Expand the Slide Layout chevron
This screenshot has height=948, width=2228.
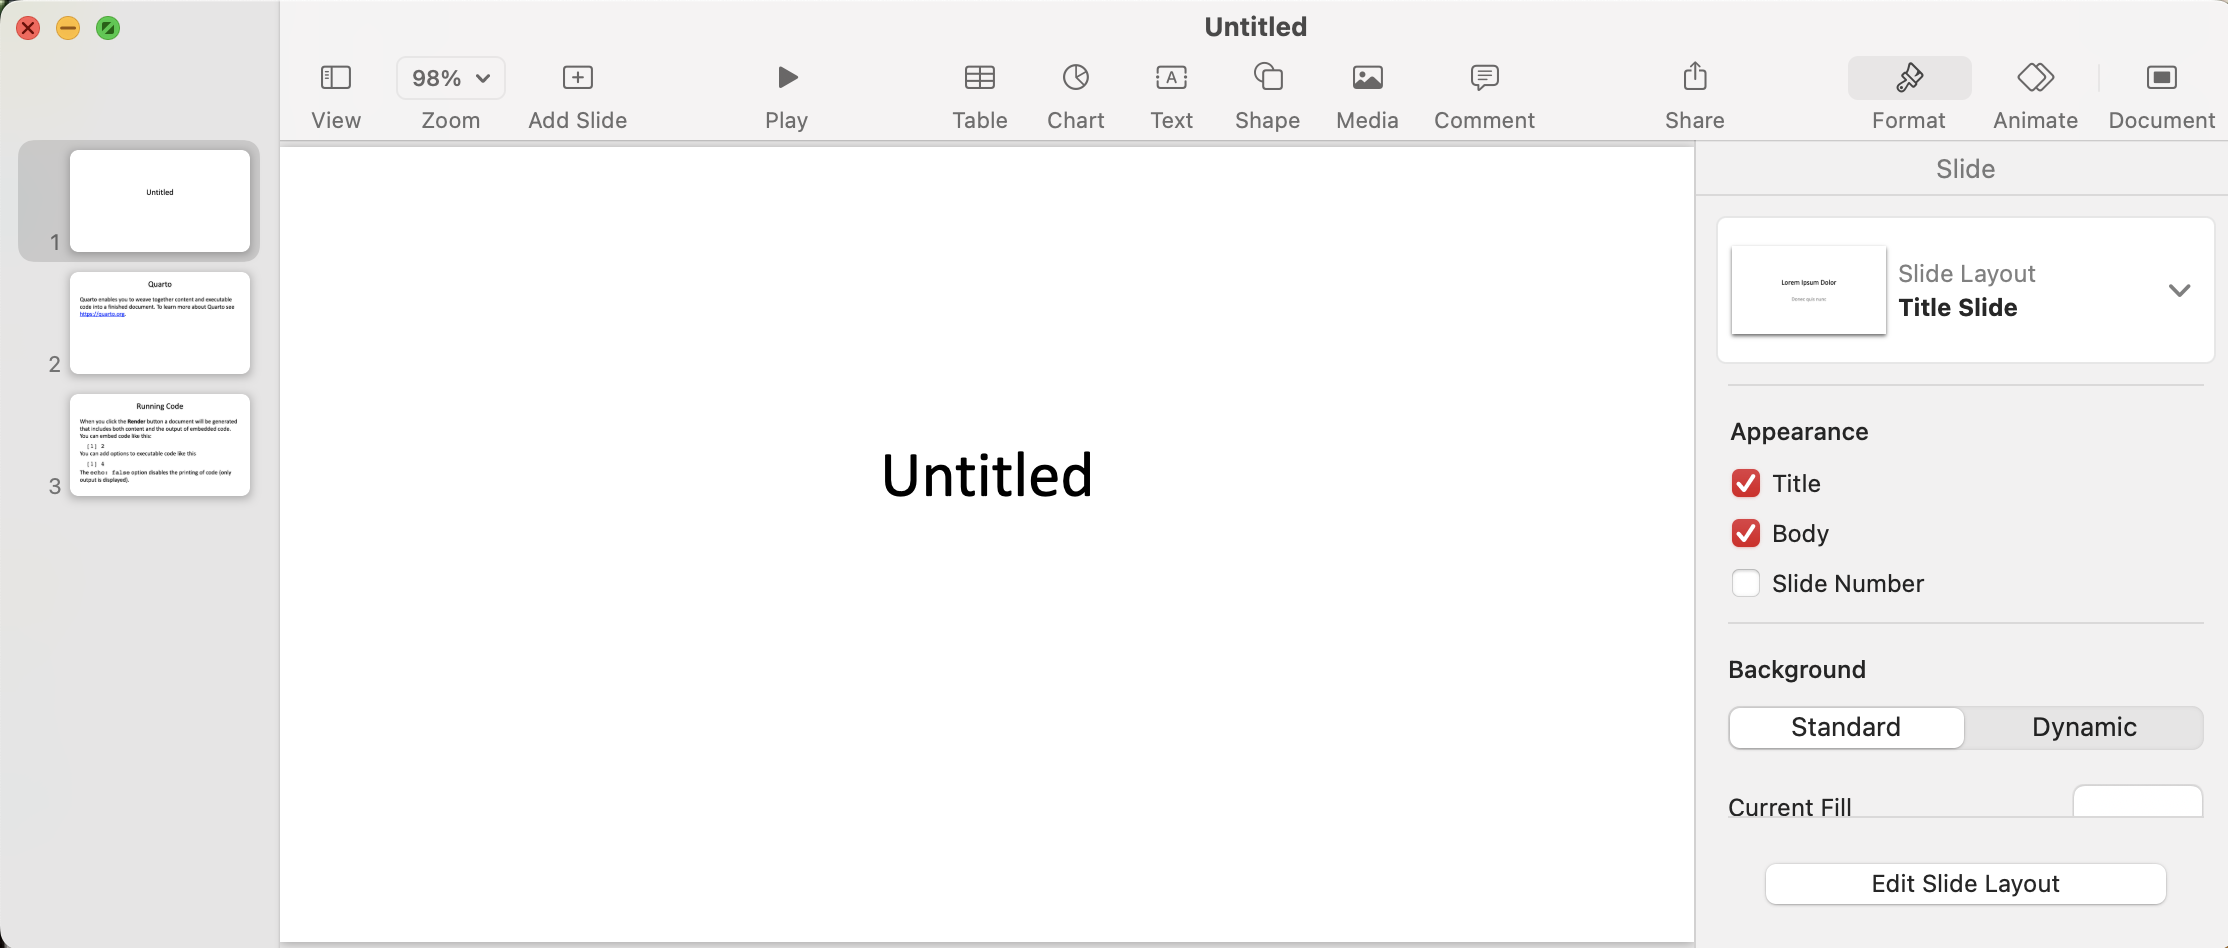tap(2179, 291)
